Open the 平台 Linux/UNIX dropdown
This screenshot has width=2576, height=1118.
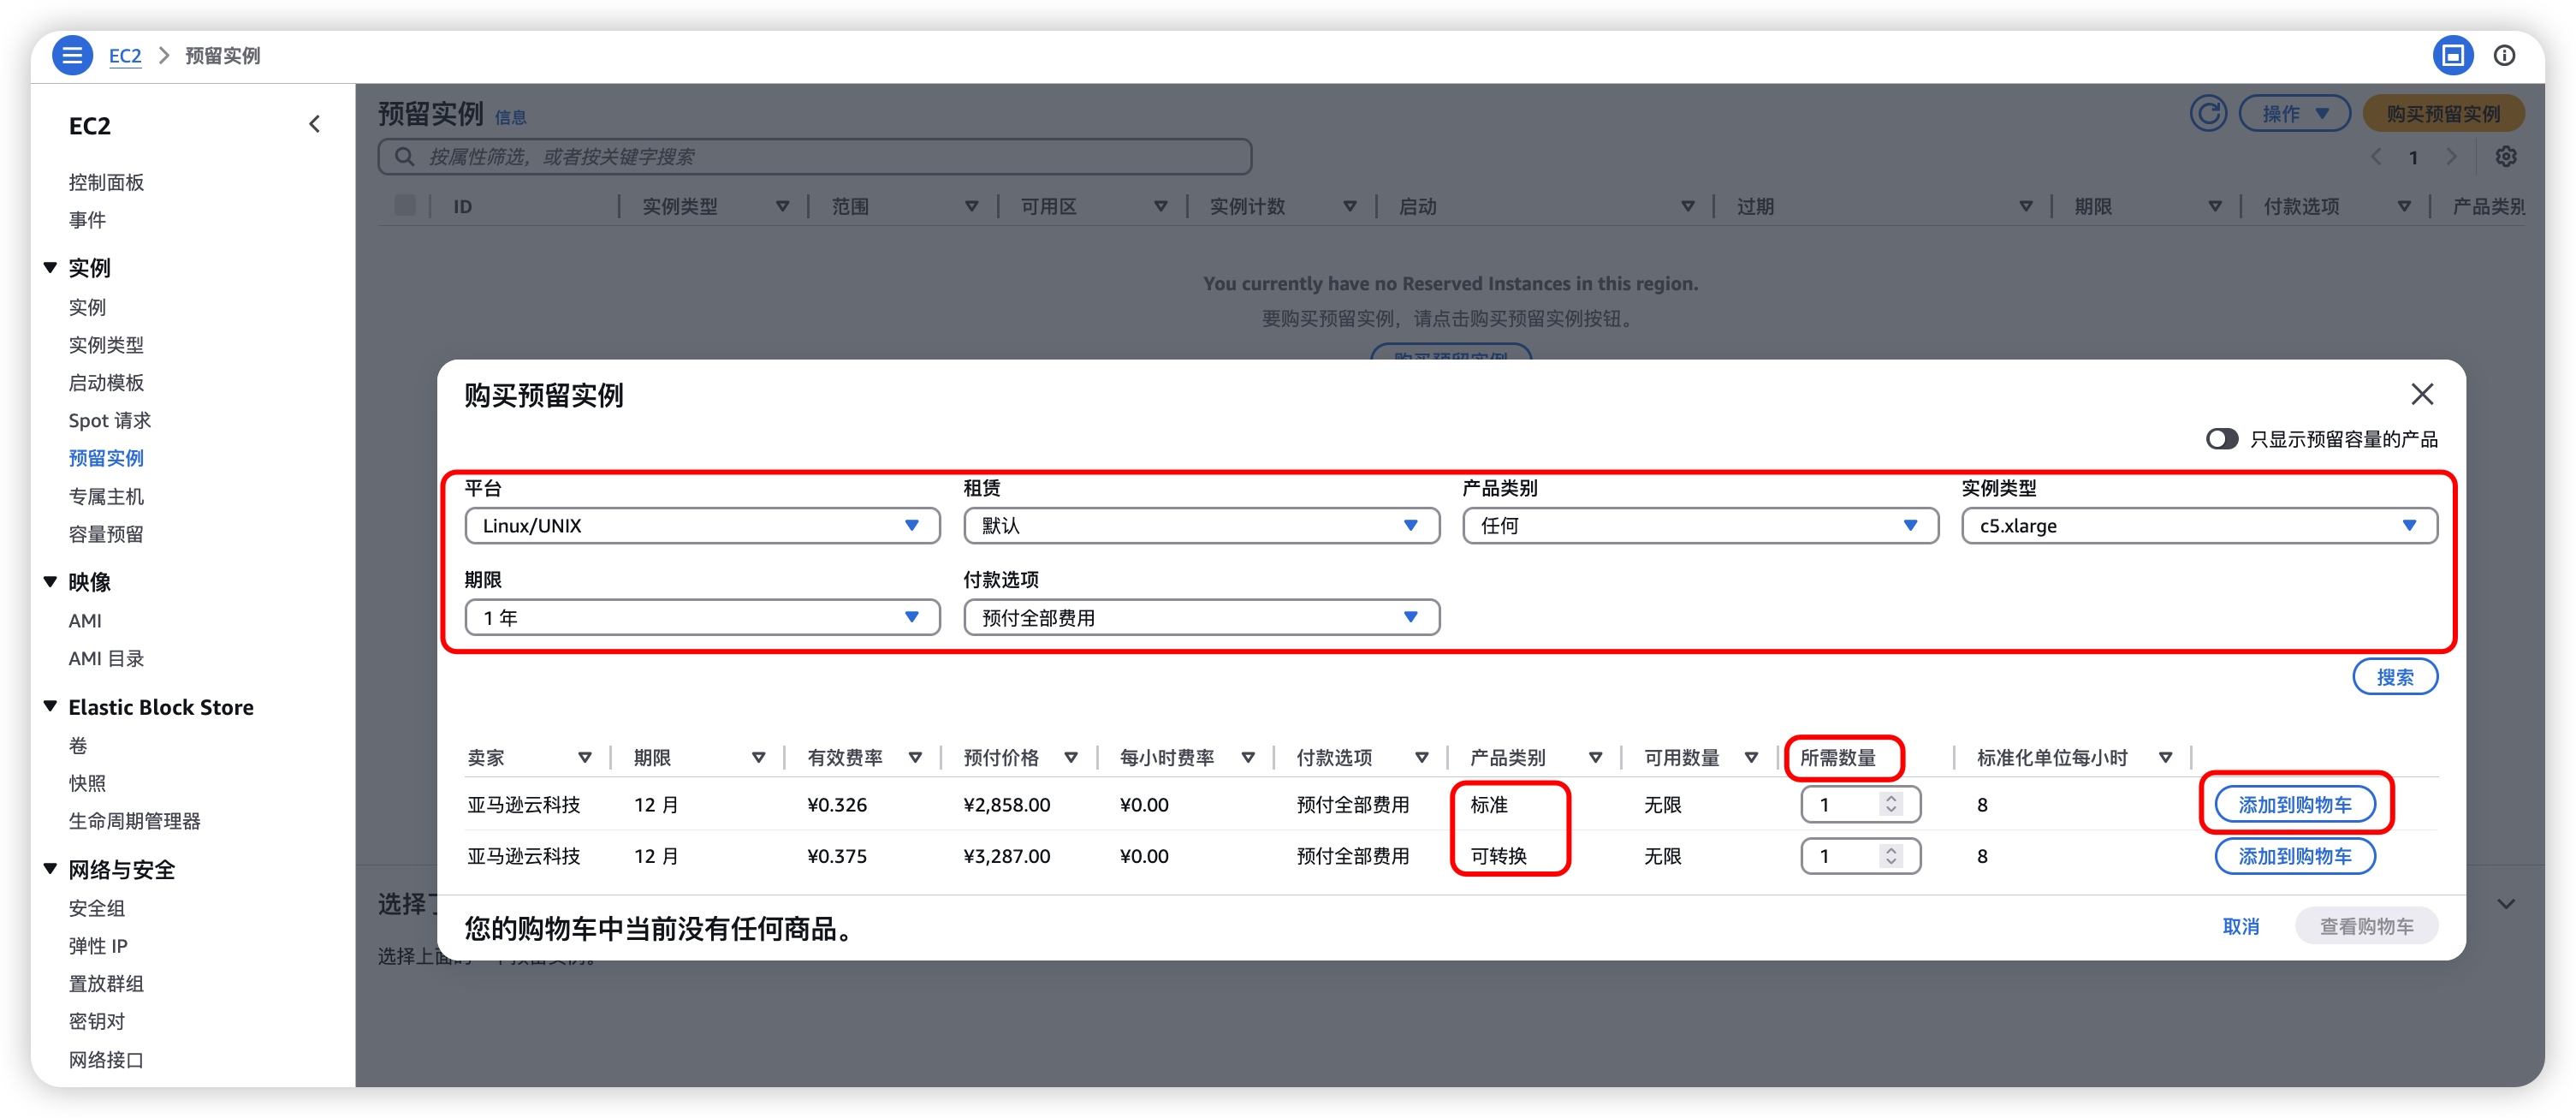702,526
